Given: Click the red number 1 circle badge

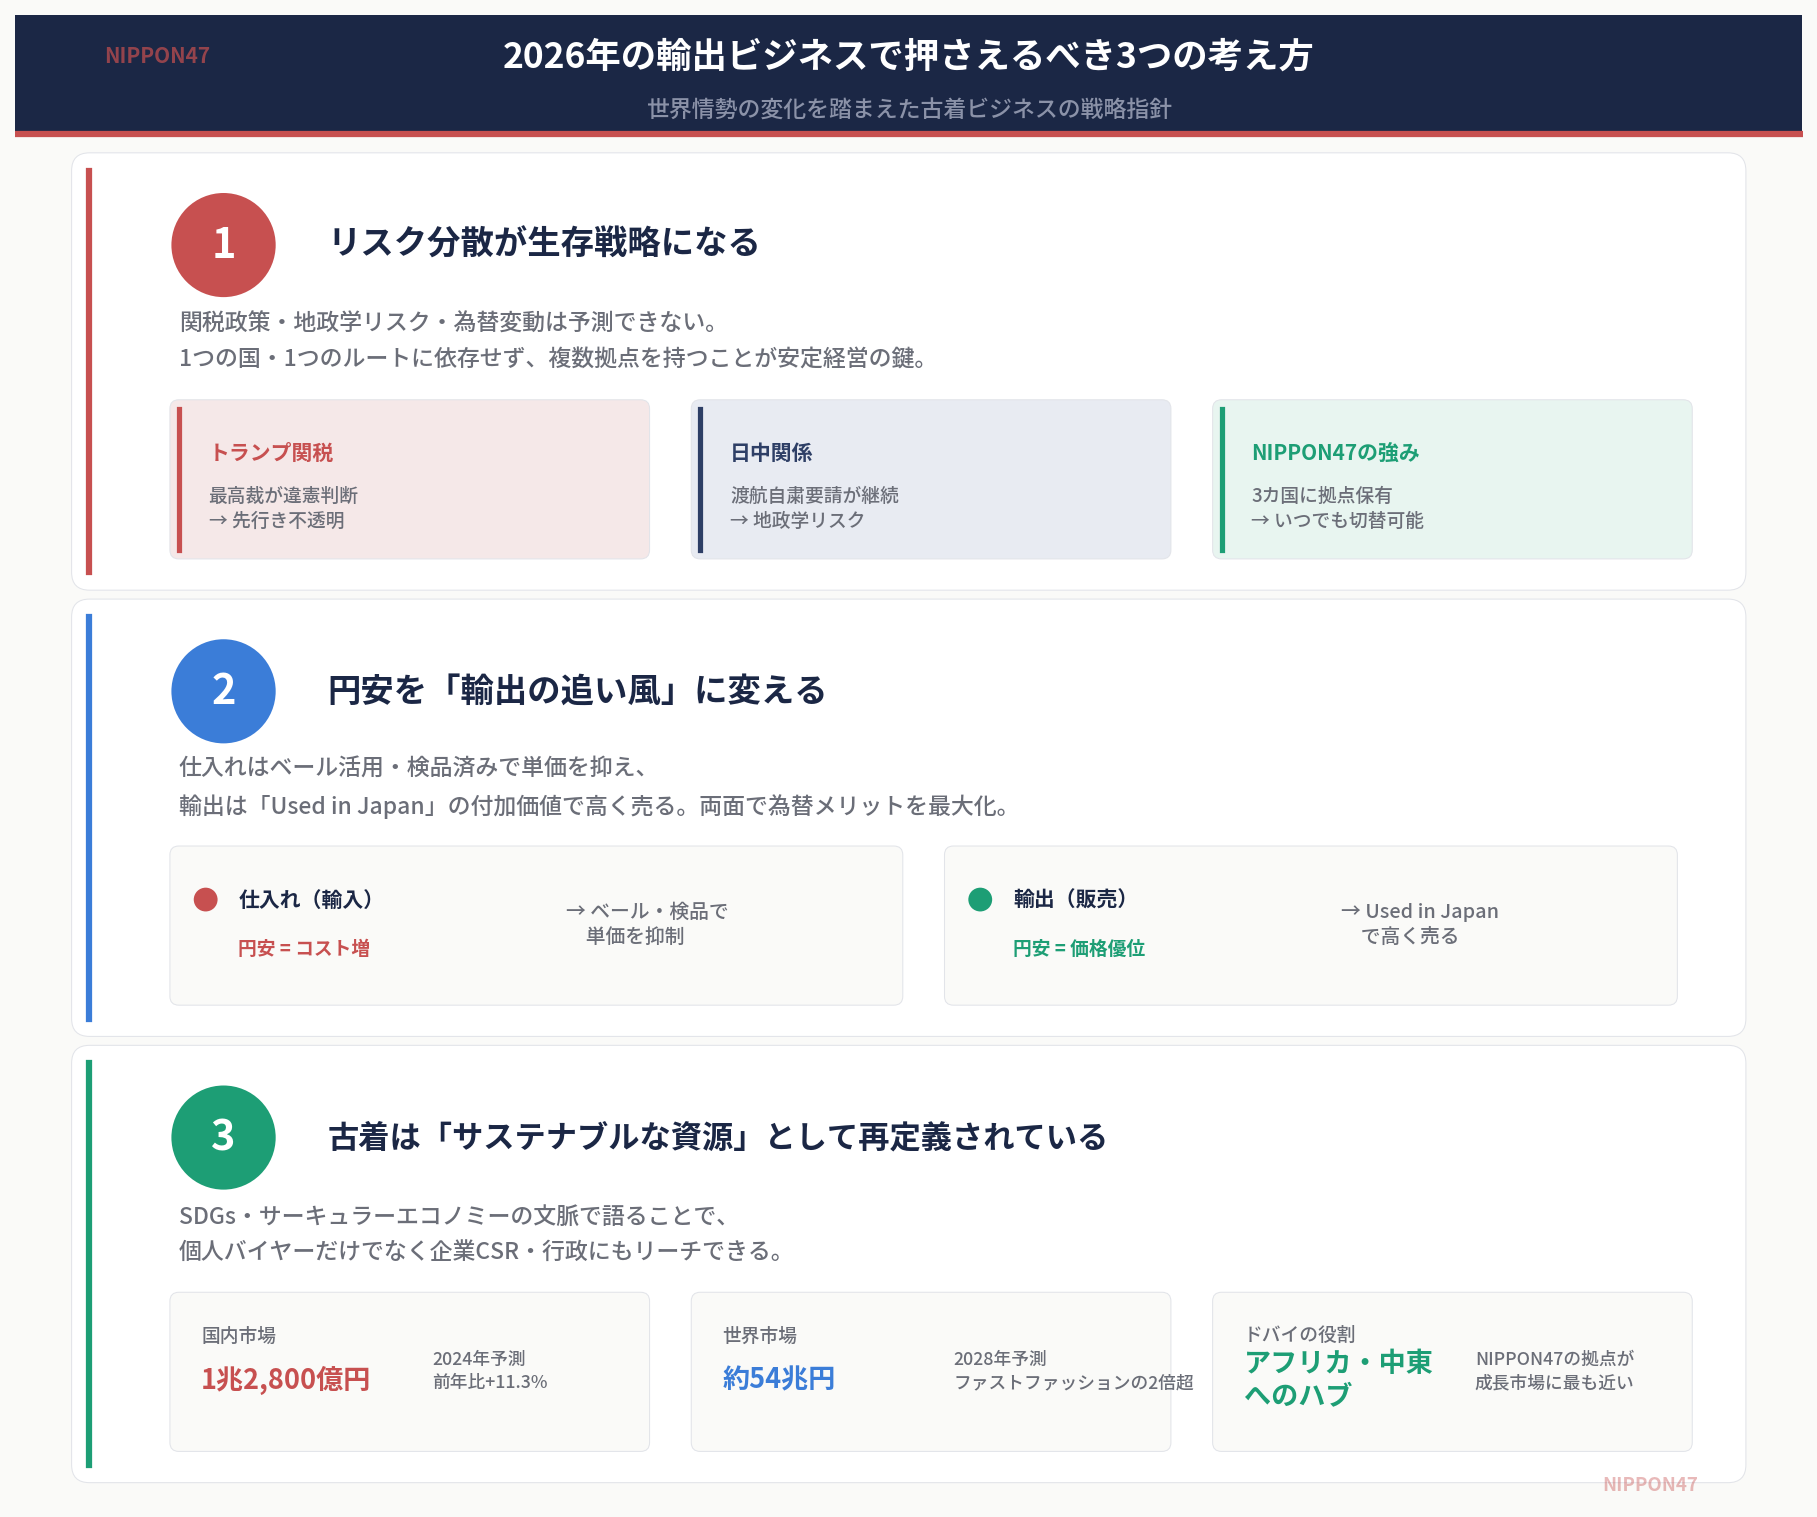Looking at the screenshot, I should point(223,245).
